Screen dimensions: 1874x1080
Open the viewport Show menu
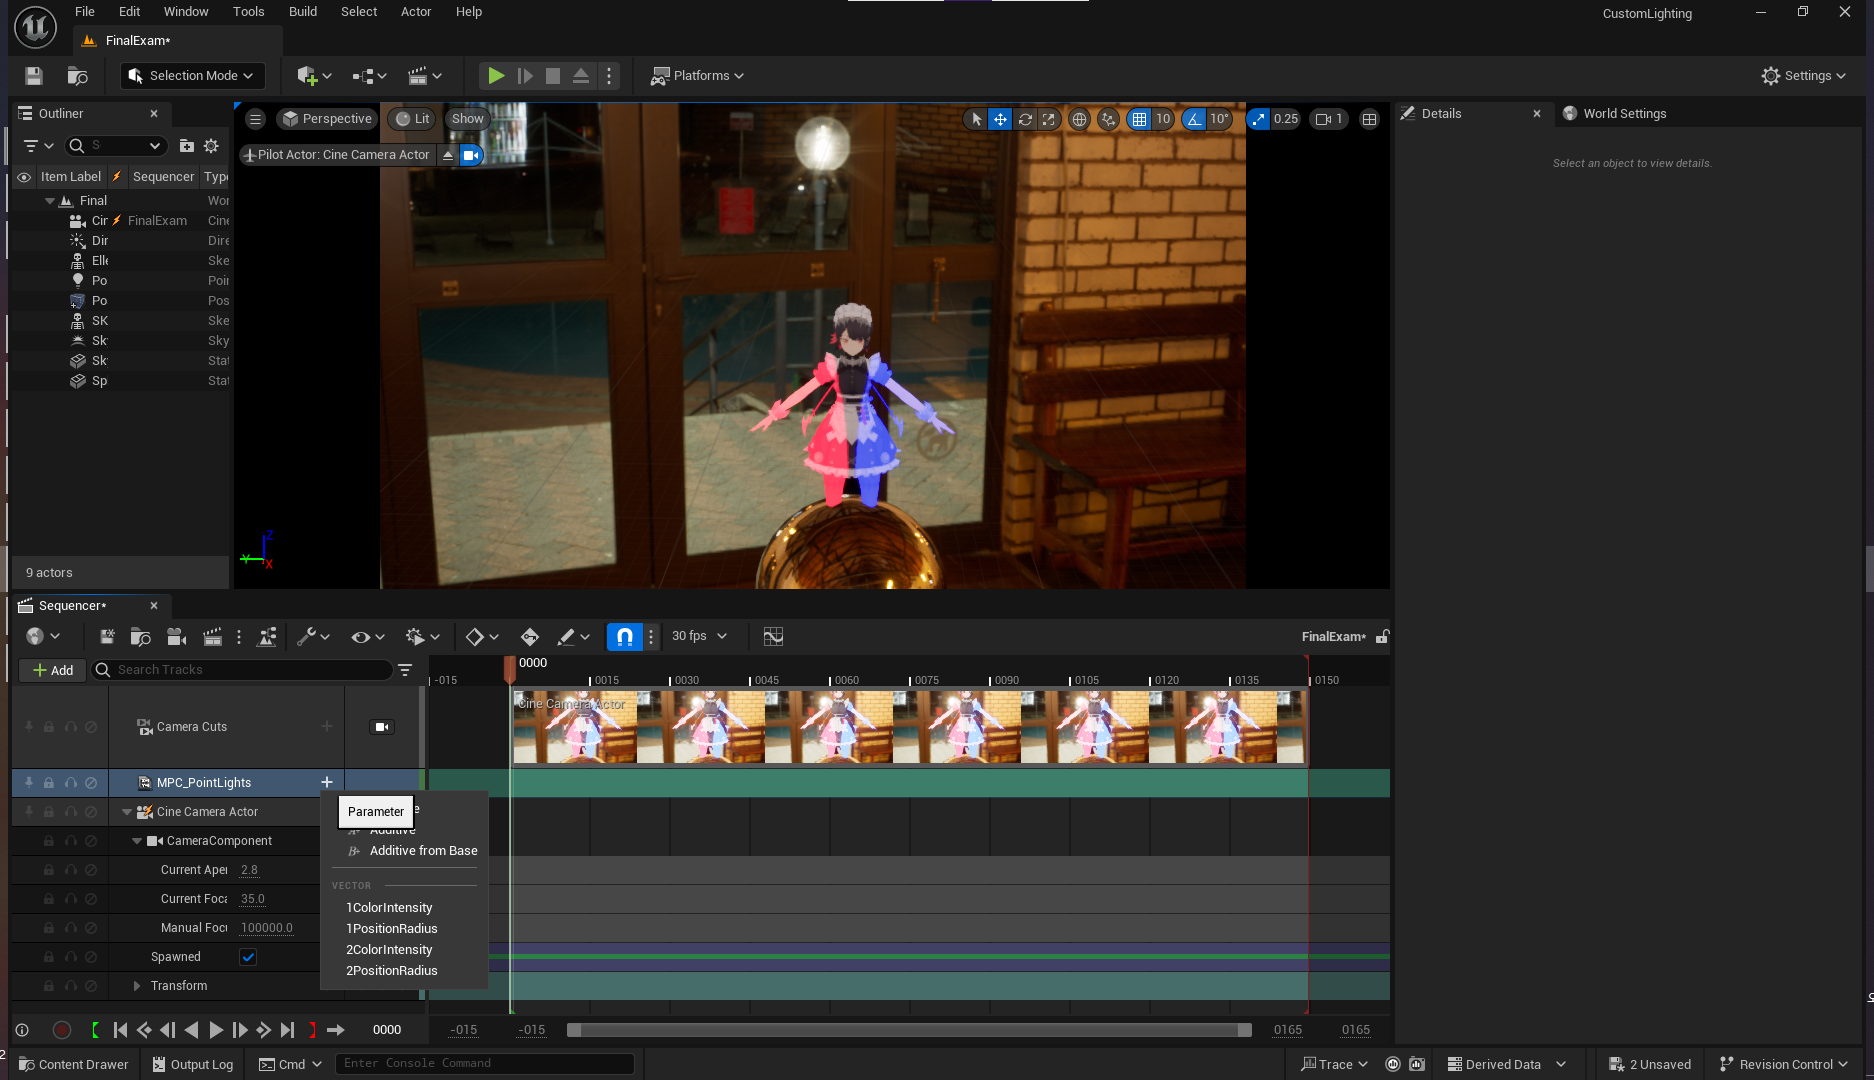point(467,119)
